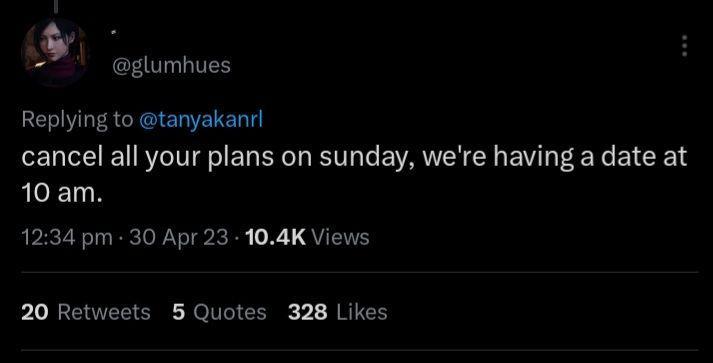This screenshot has height=363, width=713.
Task: Open the @glumhues profile handle
Action: 171,66
